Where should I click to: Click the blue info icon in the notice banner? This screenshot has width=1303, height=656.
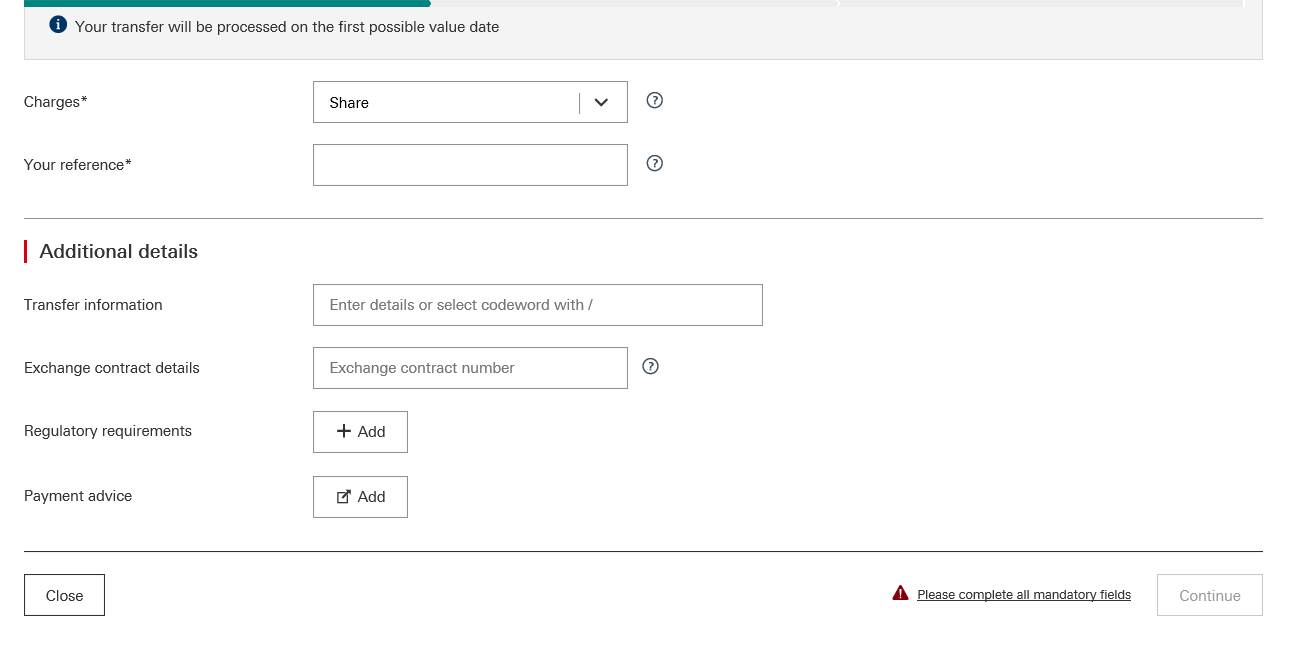58,25
